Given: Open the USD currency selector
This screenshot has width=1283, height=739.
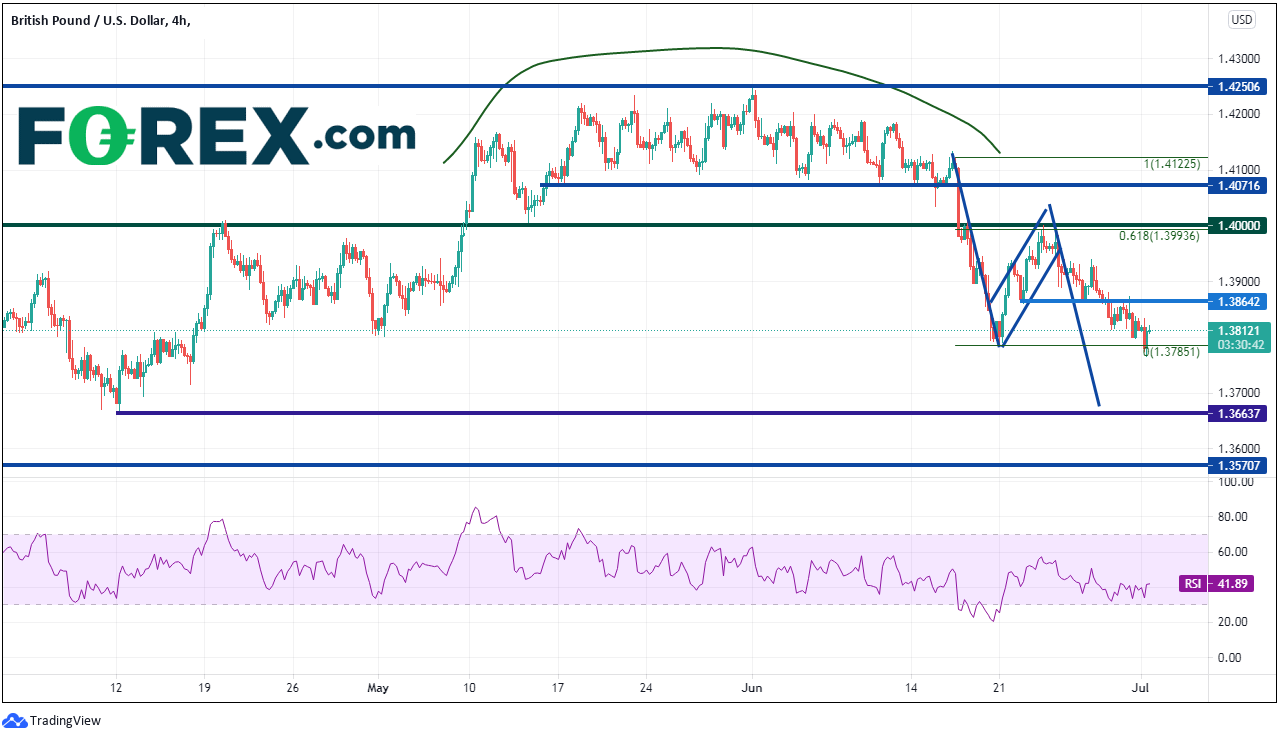Looking at the screenshot, I should pyautogui.click(x=1241, y=19).
